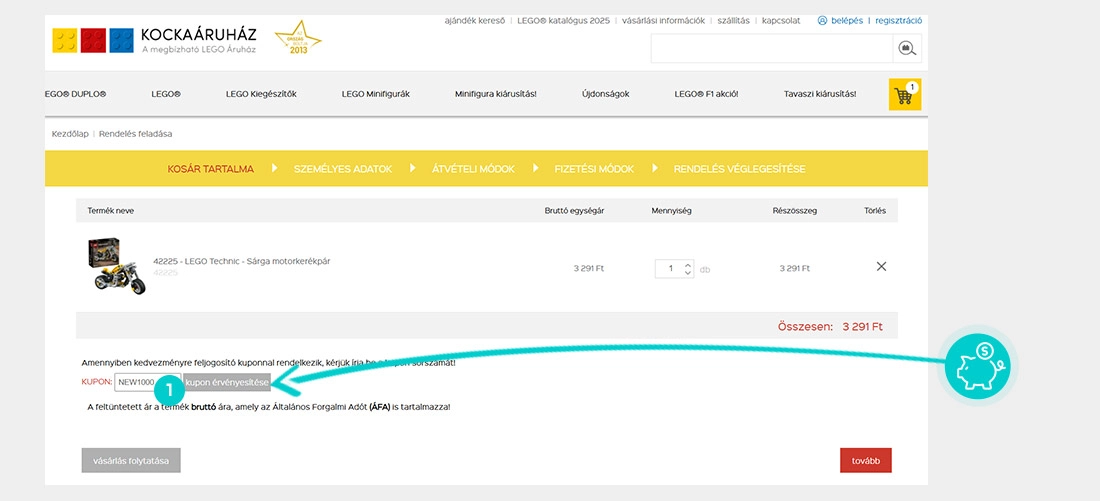The width and height of the screenshot is (1100, 501).
Task: Focus the site search box
Action: (770, 48)
